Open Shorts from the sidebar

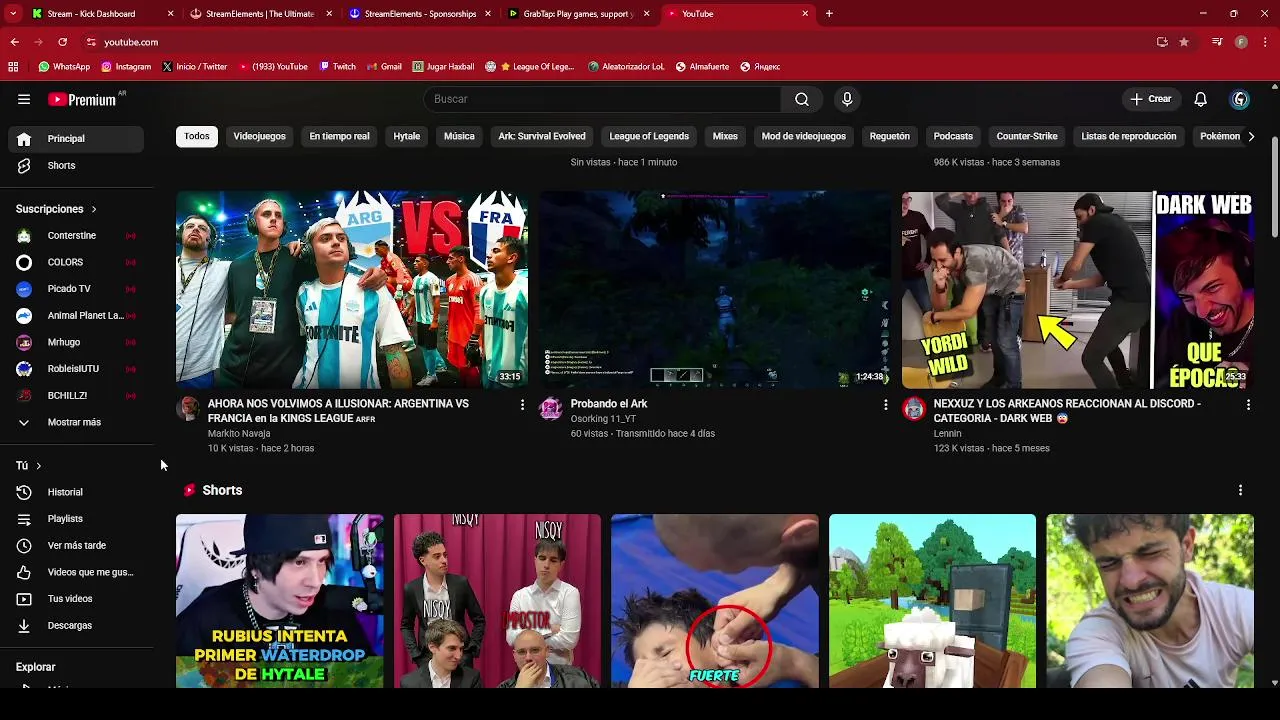point(76,166)
